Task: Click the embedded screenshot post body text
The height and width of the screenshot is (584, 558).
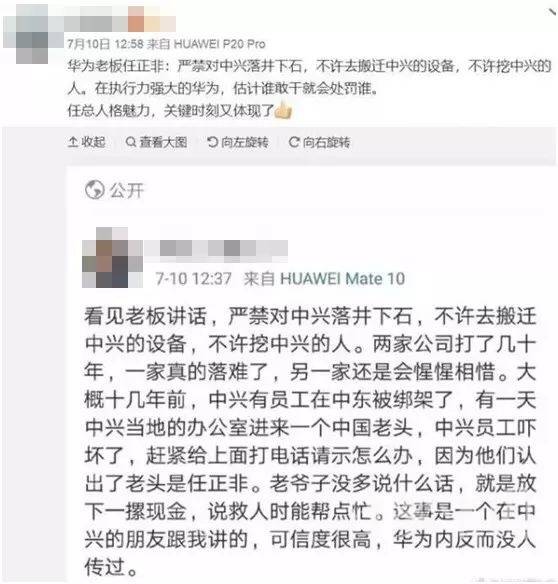Action: coord(310,441)
